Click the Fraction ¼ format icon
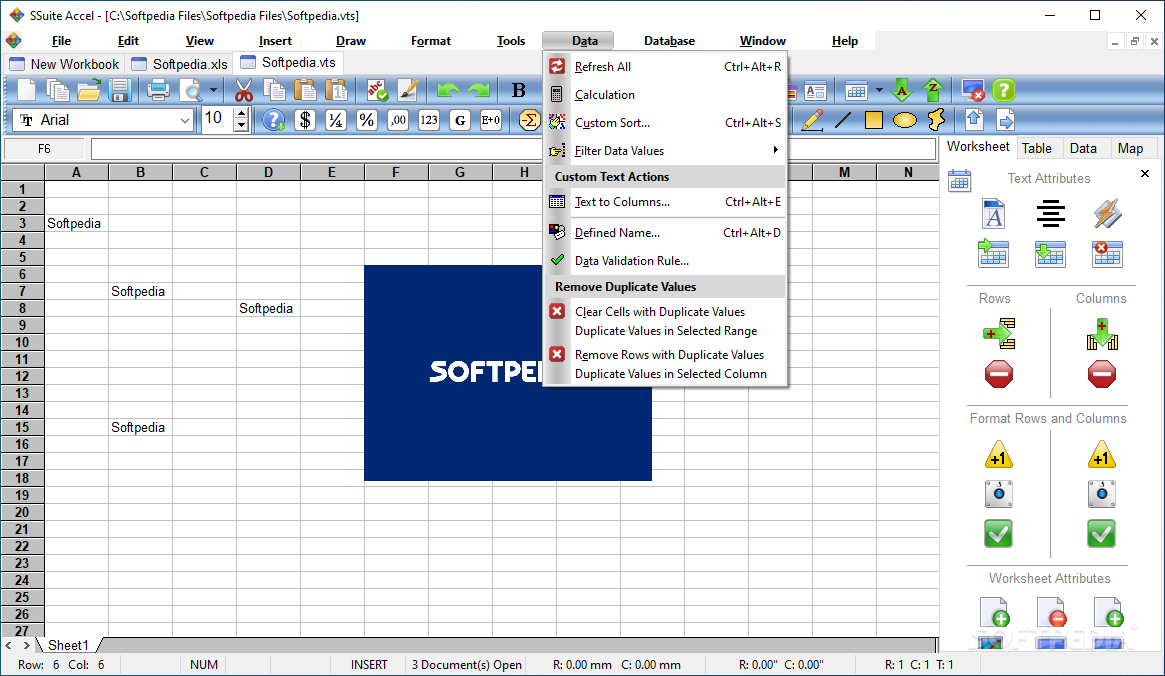1165x676 pixels. click(336, 120)
